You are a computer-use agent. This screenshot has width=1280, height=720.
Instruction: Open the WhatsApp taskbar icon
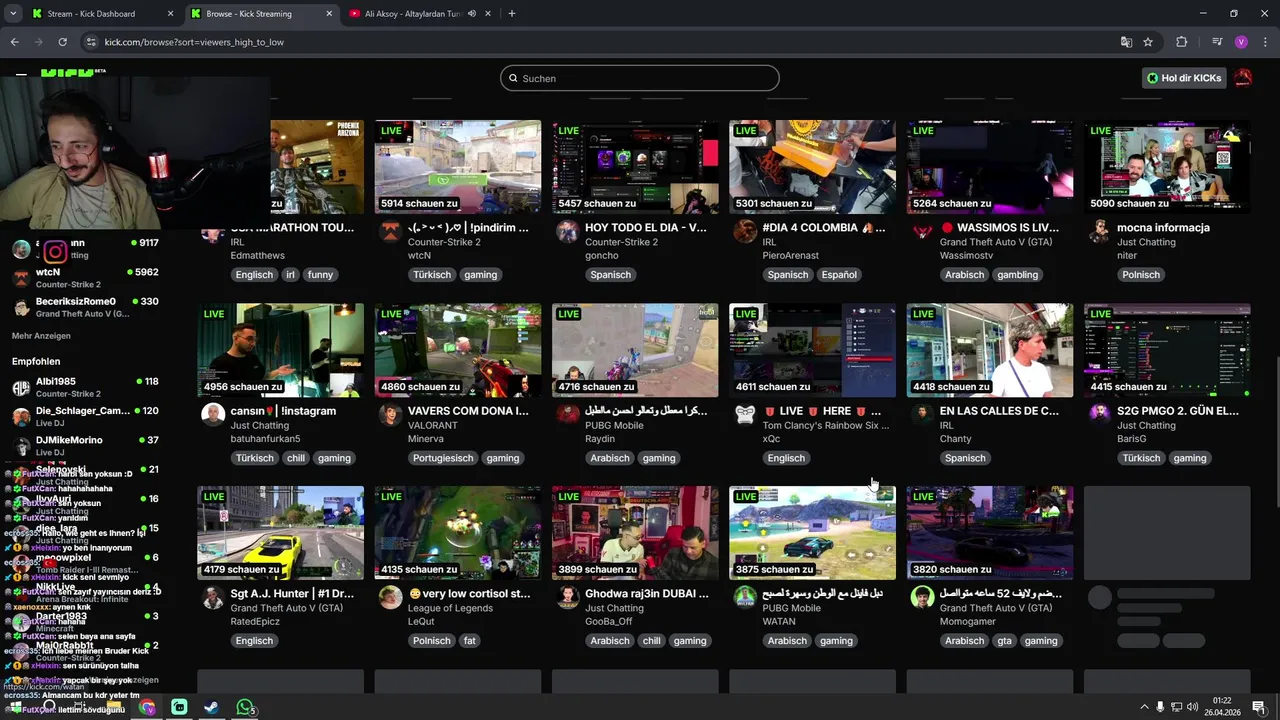point(244,707)
